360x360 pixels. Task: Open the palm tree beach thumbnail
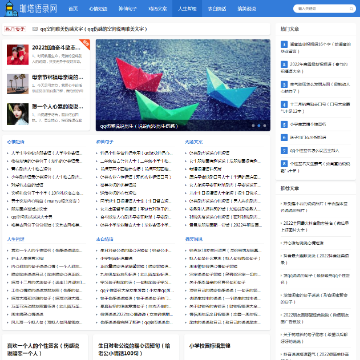[x=18, y=84]
